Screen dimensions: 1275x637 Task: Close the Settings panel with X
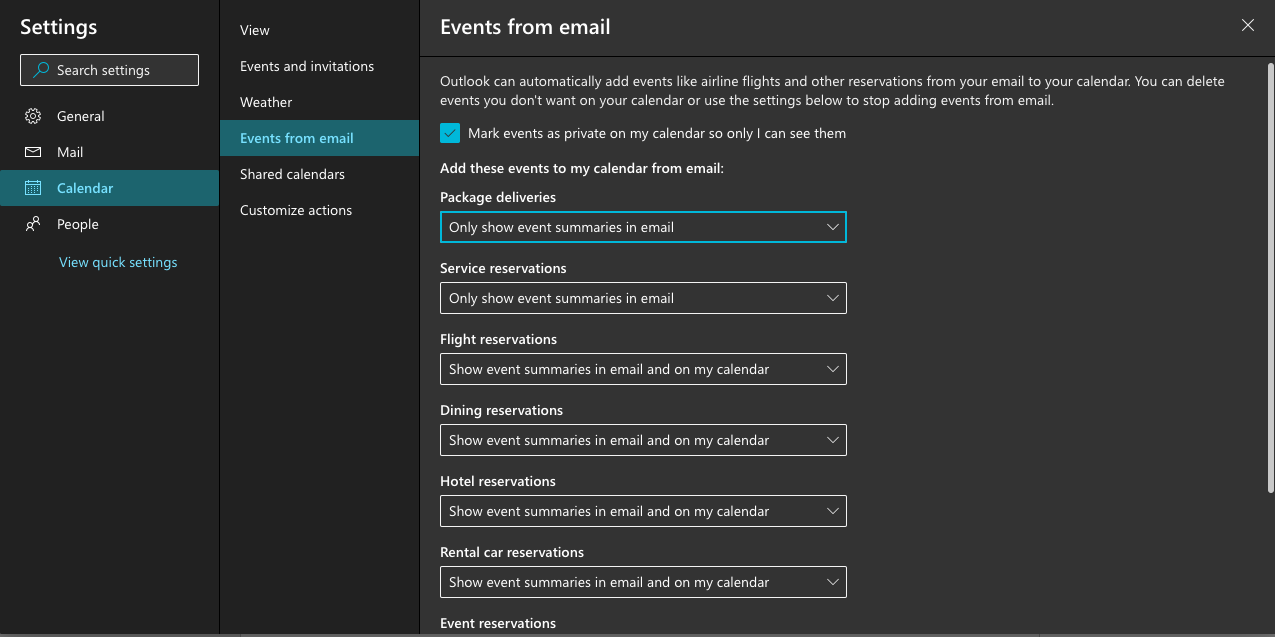point(1247,26)
